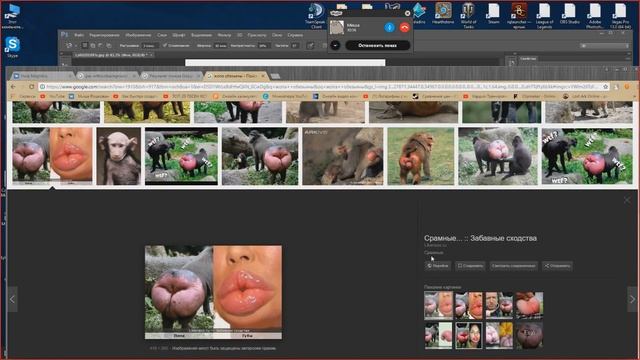This screenshot has width=640, height=360.
Task: Reload the page in Chrome
Action: click(31, 87)
